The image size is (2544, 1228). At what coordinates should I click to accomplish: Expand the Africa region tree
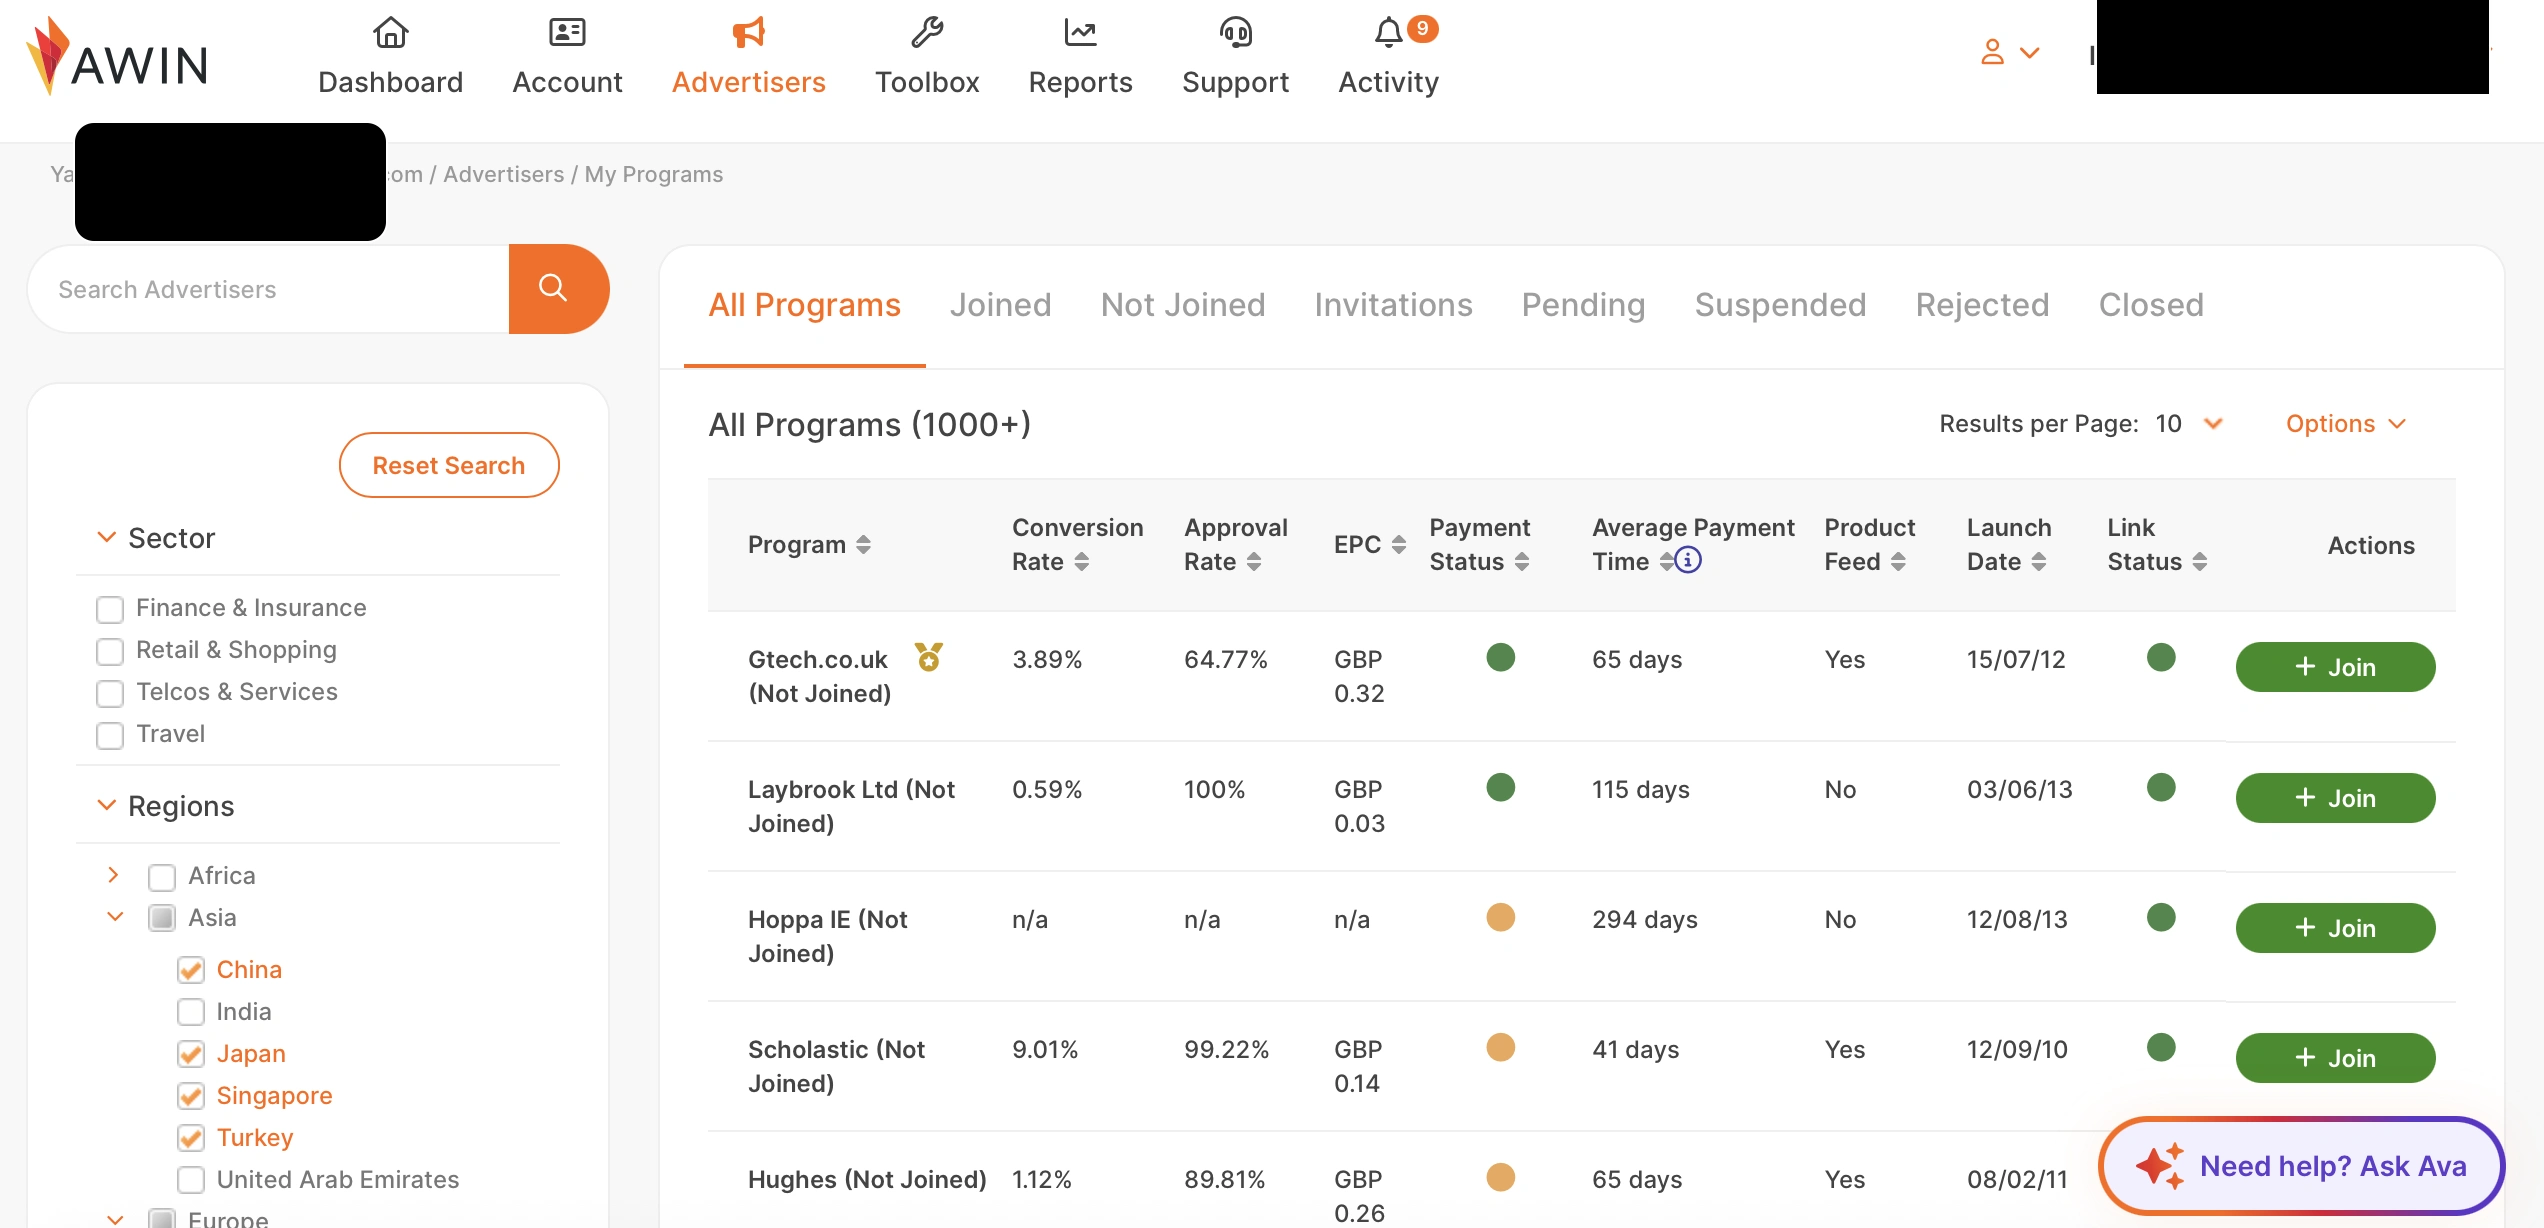pyautogui.click(x=113, y=875)
